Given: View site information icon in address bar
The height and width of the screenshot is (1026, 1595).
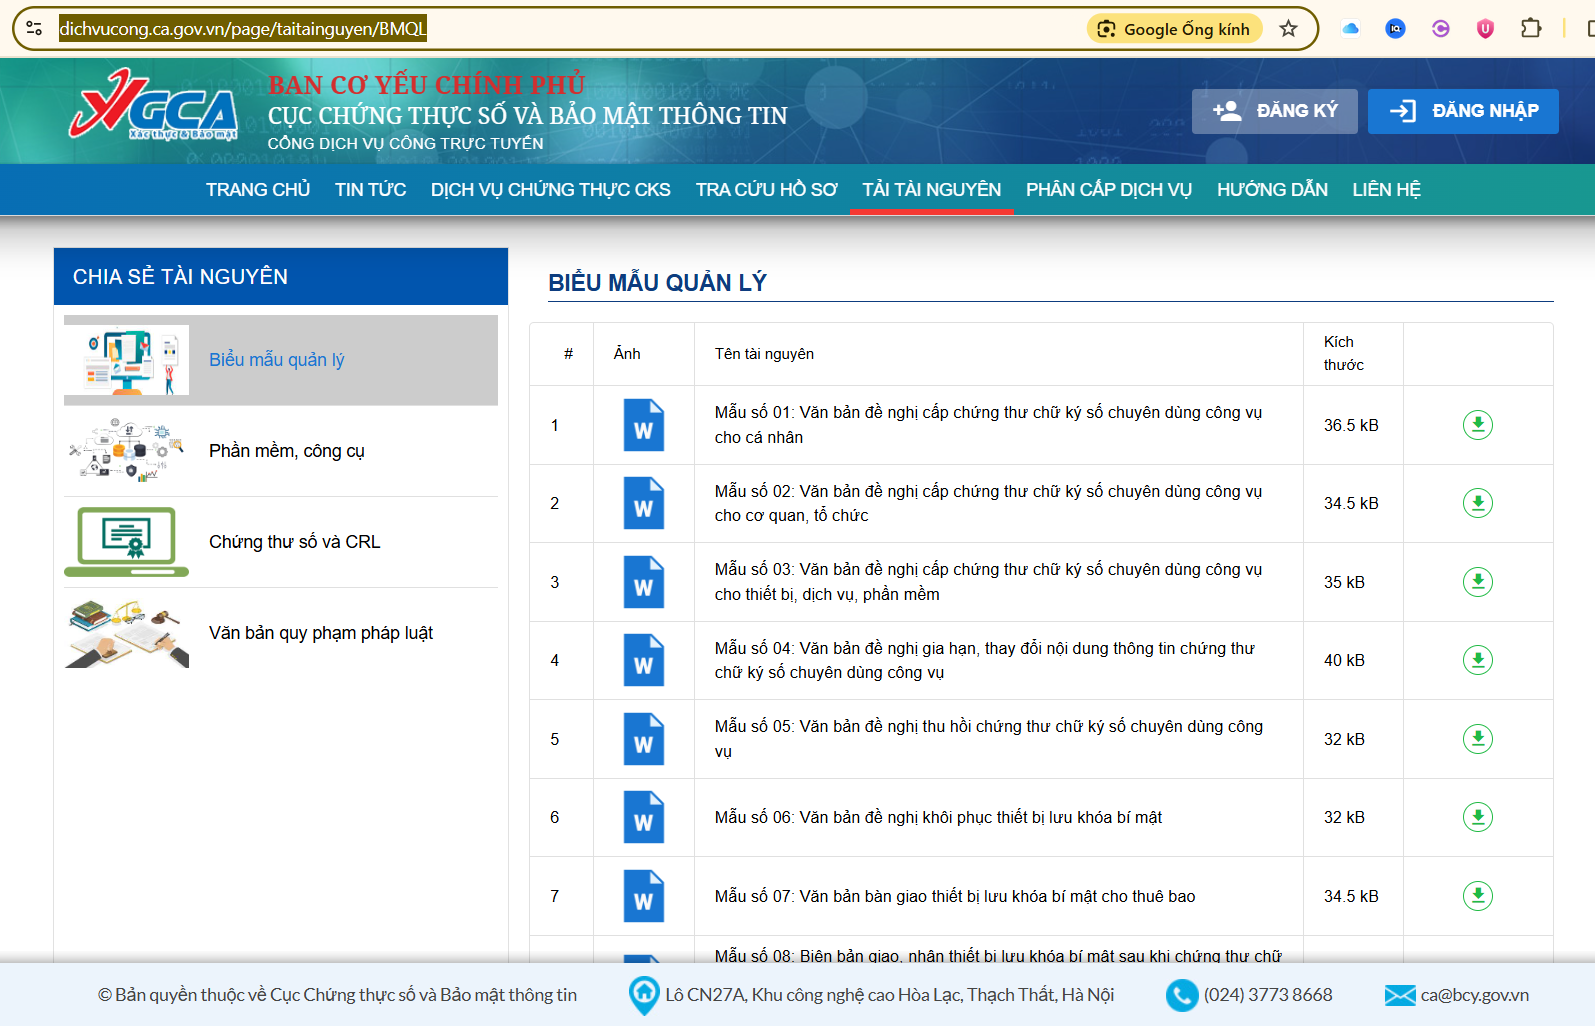Looking at the screenshot, I should click(34, 29).
